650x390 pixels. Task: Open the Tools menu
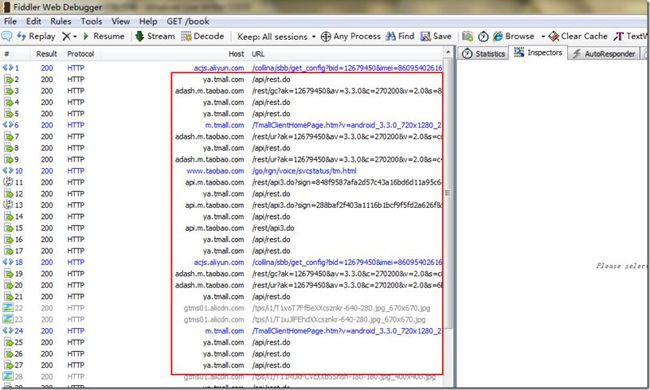tap(91, 21)
